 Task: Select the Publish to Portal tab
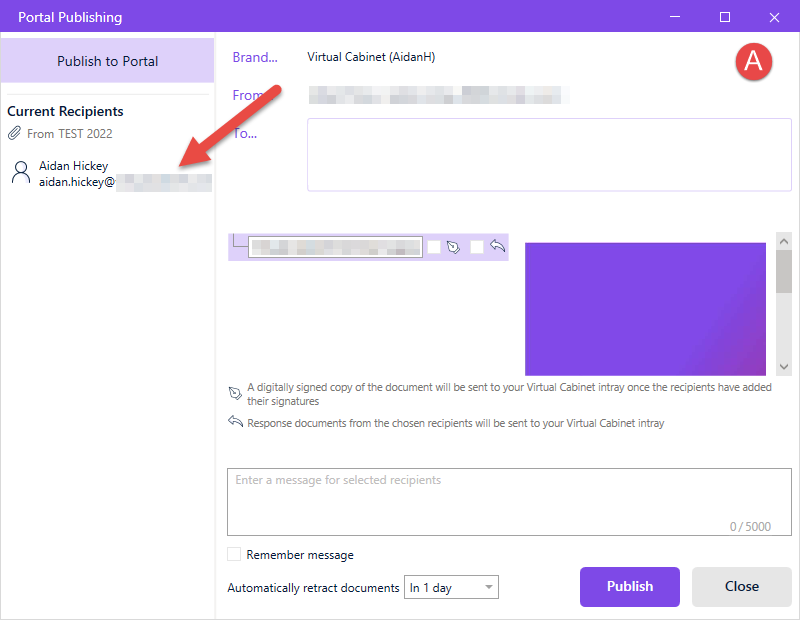(x=107, y=61)
